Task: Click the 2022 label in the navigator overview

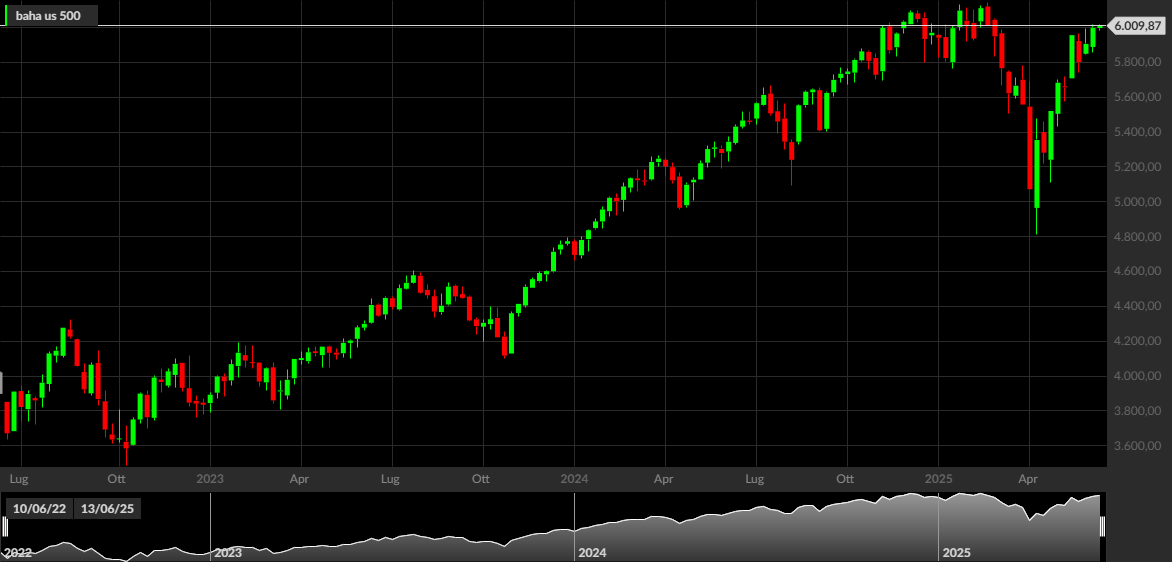Action: pos(16,553)
